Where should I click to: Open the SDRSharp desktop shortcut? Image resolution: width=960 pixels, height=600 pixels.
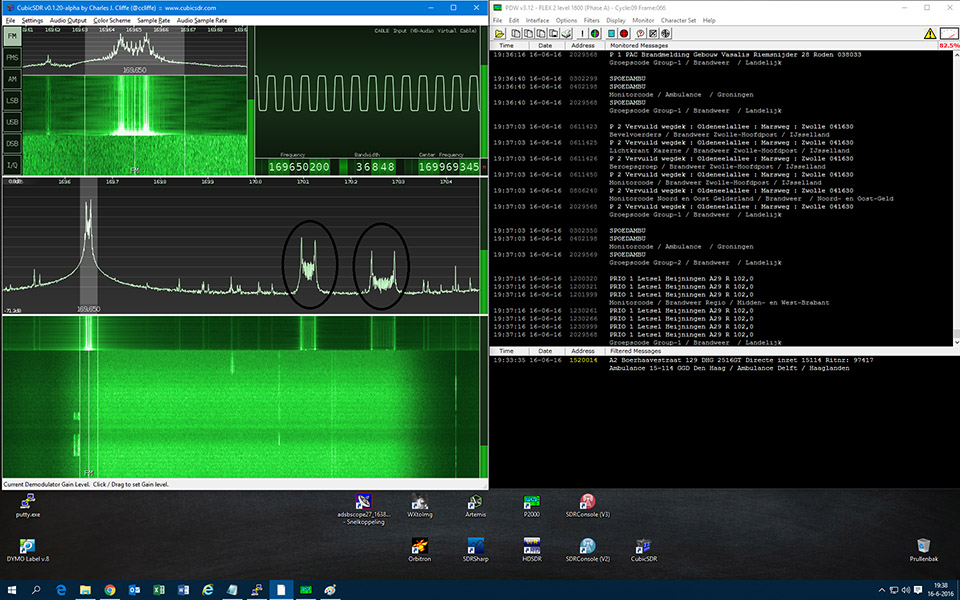click(476, 550)
